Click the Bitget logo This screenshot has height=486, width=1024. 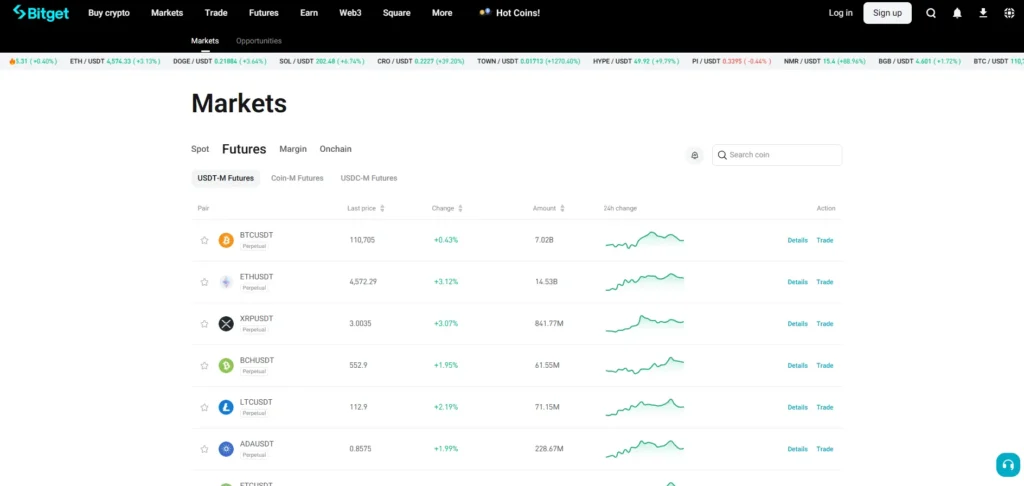pos(40,13)
